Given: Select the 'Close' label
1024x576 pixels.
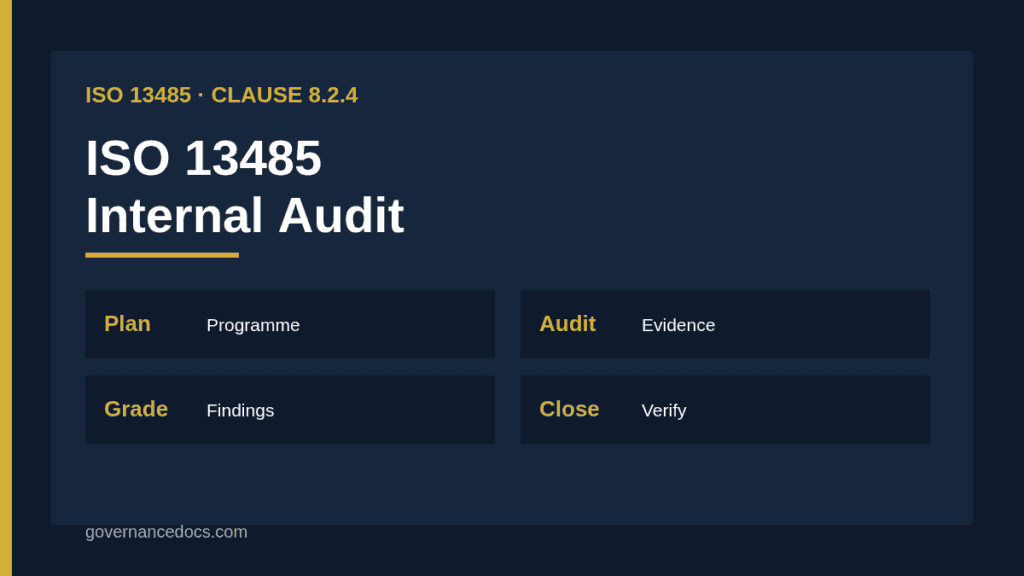Looking at the screenshot, I should 569,409.
